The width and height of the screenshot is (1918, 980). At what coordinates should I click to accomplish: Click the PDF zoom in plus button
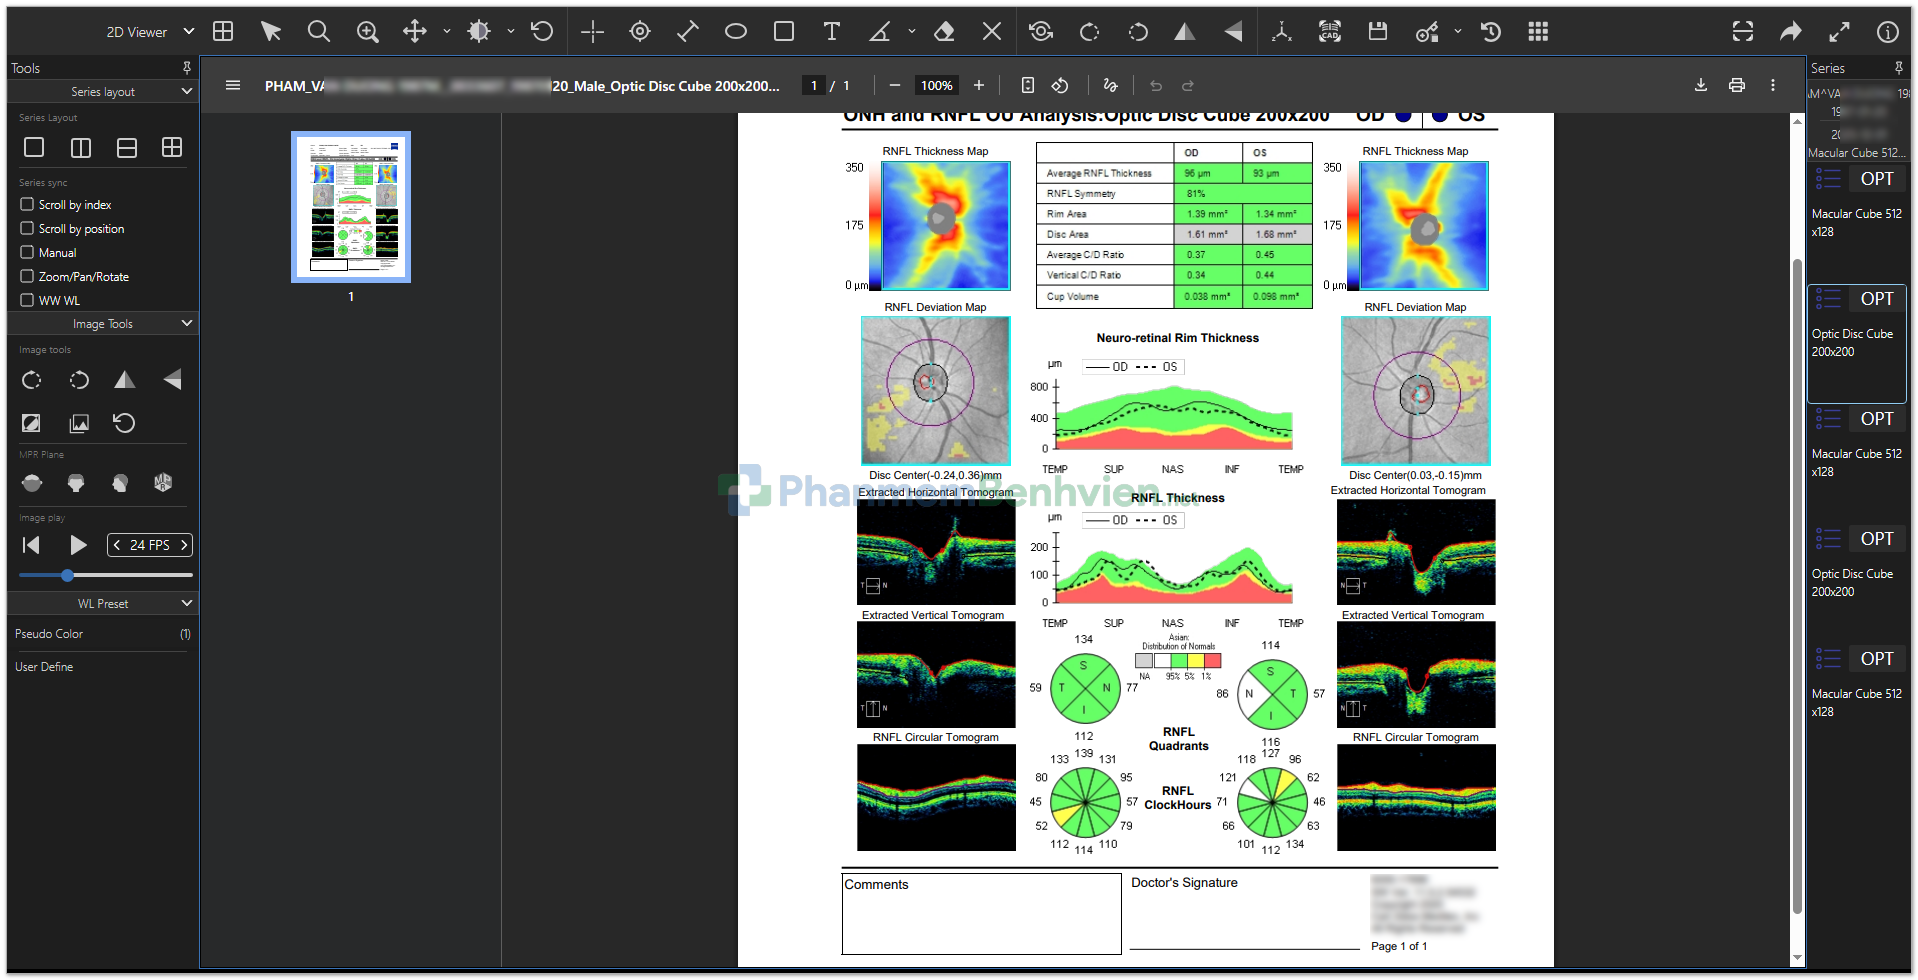pyautogui.click(x=979, y=86)
